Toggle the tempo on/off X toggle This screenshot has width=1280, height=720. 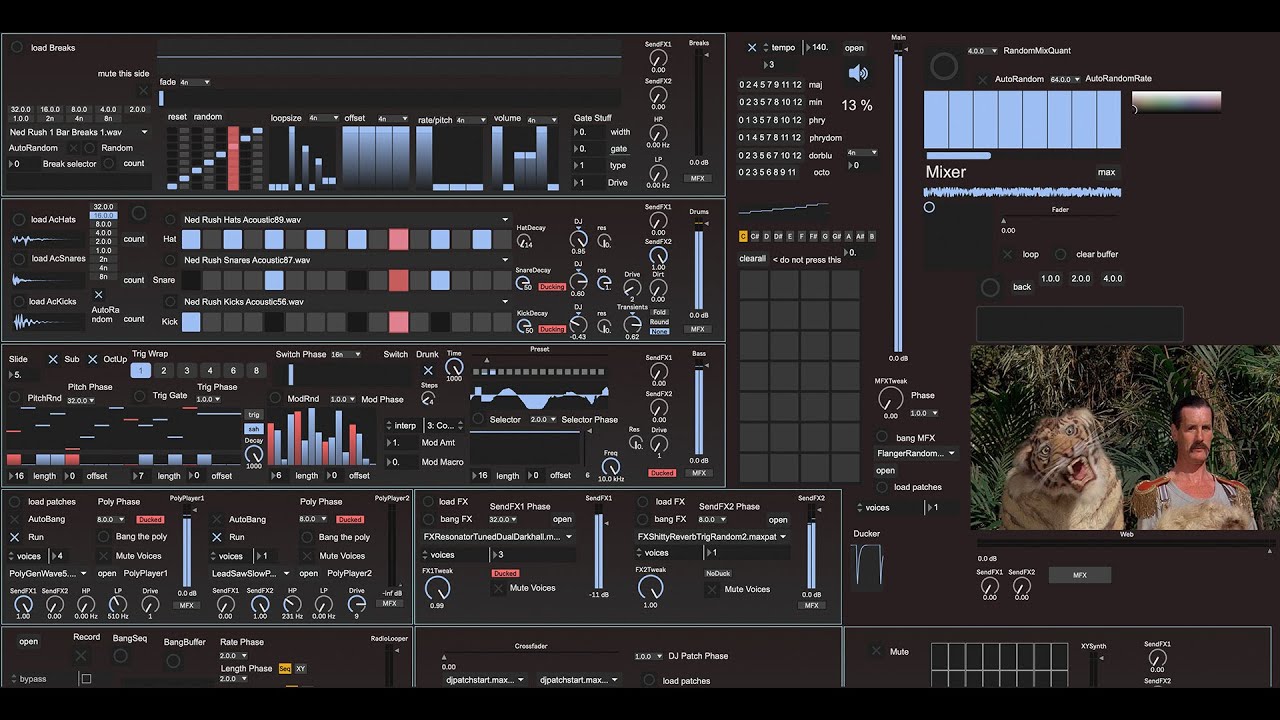(752, 47)
